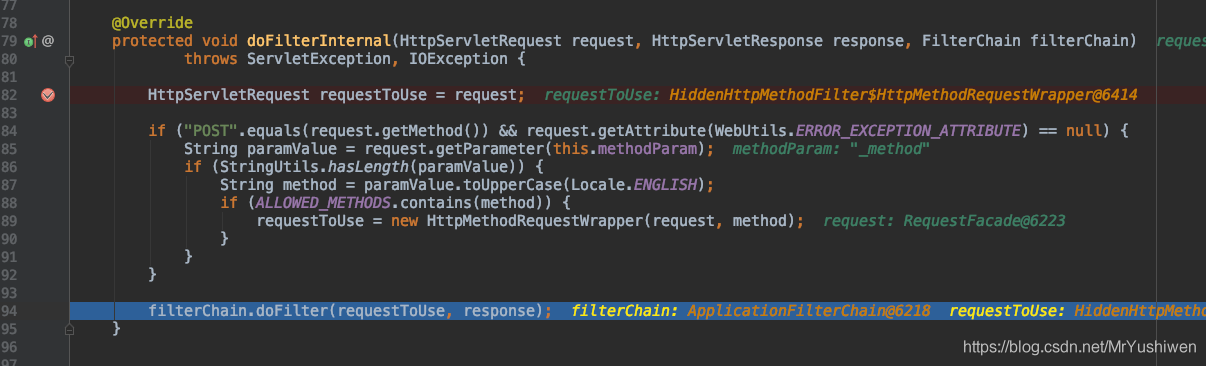
Task: Click the @Override annotation
Action: point(152,23)
